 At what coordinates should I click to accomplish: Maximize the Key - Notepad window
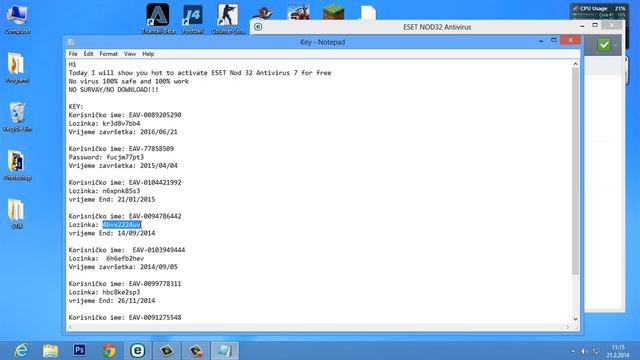554,40
